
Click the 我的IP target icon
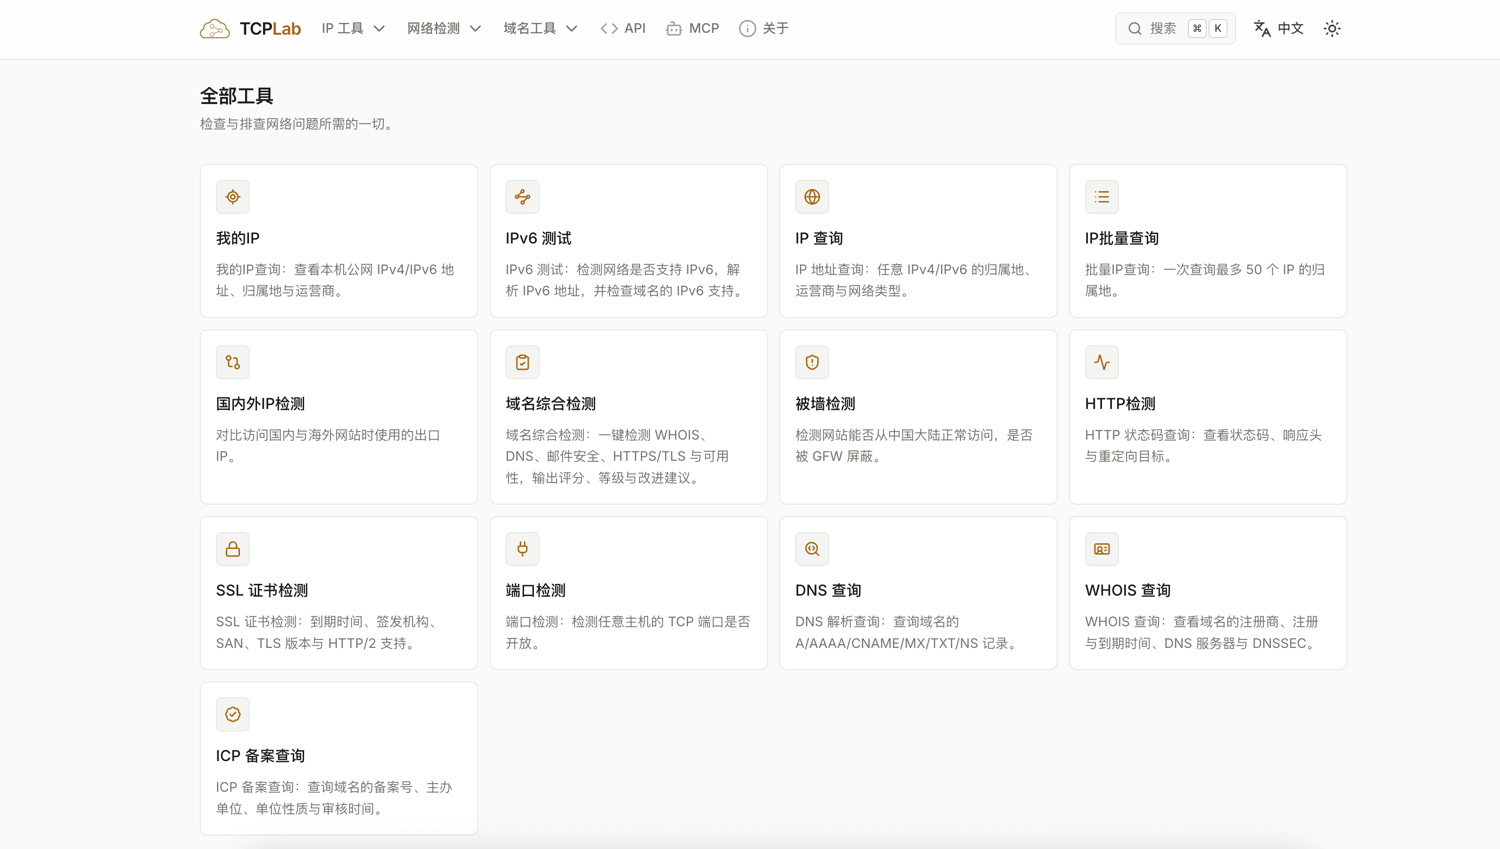[x=233, y=197]
